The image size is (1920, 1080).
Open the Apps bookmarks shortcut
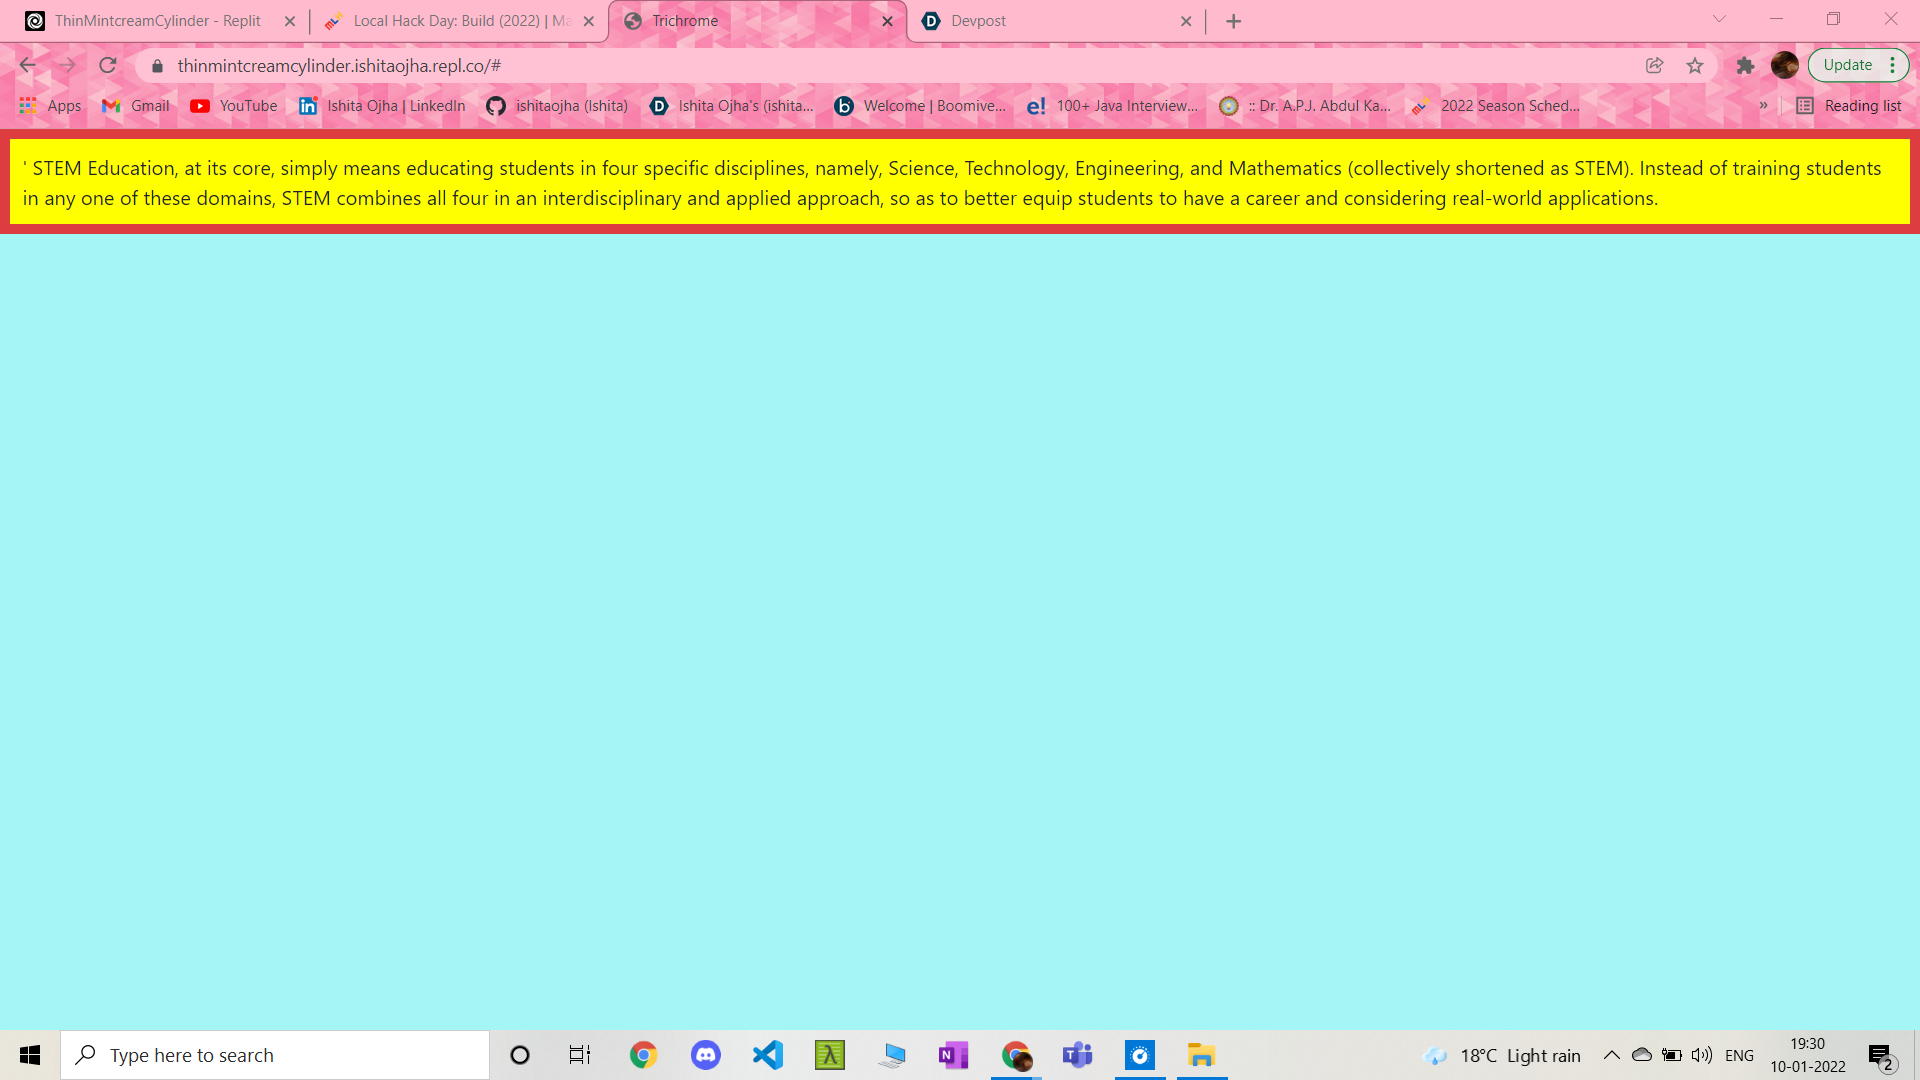50,106
